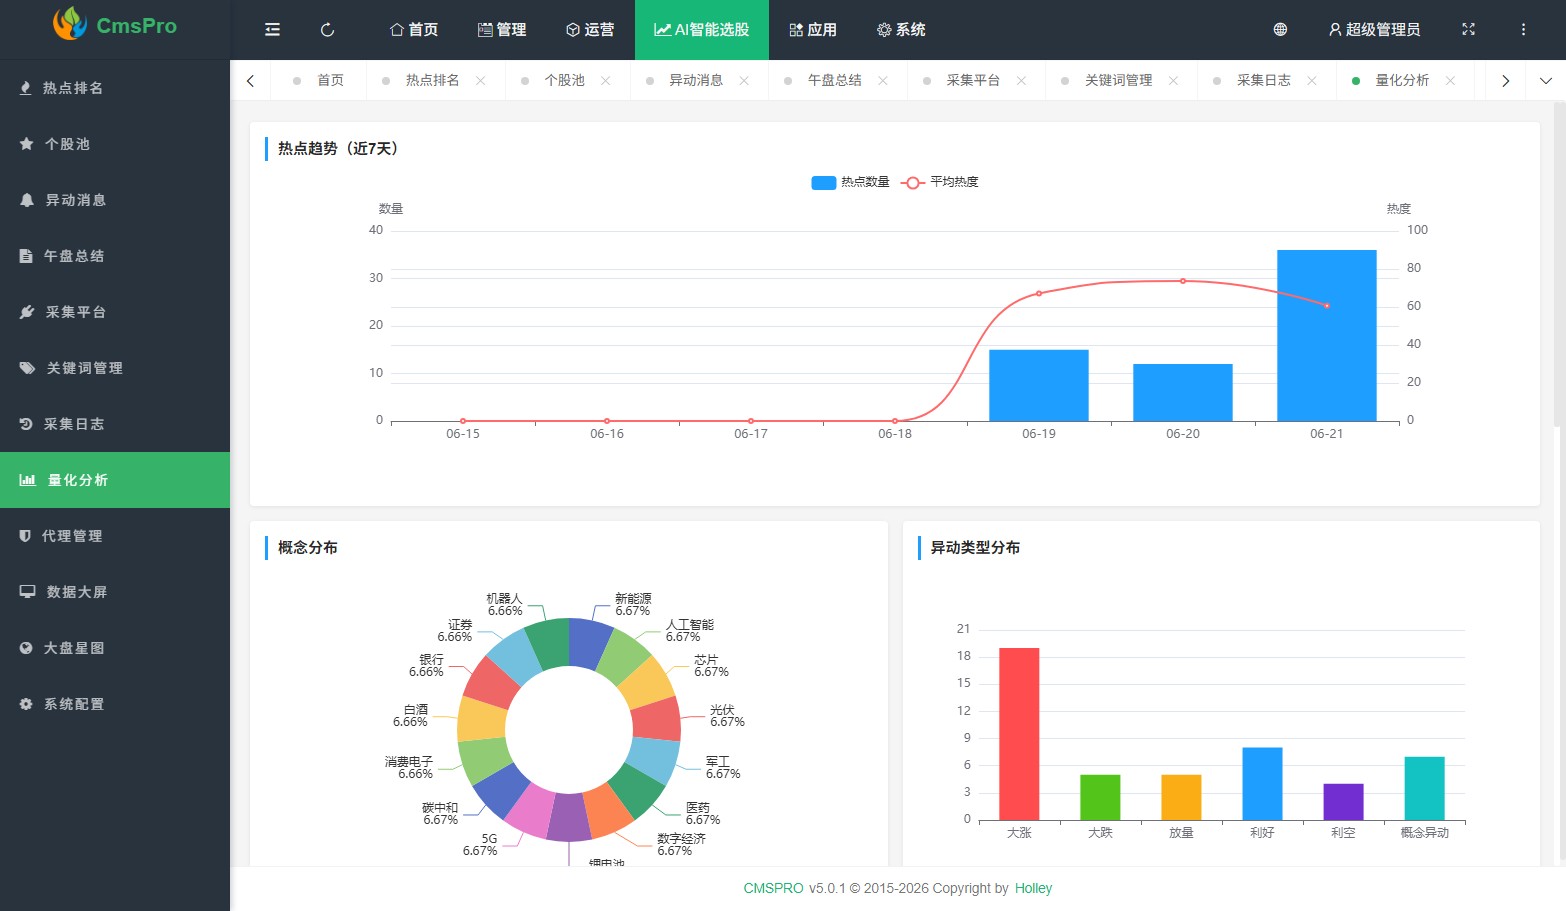Toggle fullscreen mode icon
Screen dimensions: 1566x911
tap(1468, 30)
